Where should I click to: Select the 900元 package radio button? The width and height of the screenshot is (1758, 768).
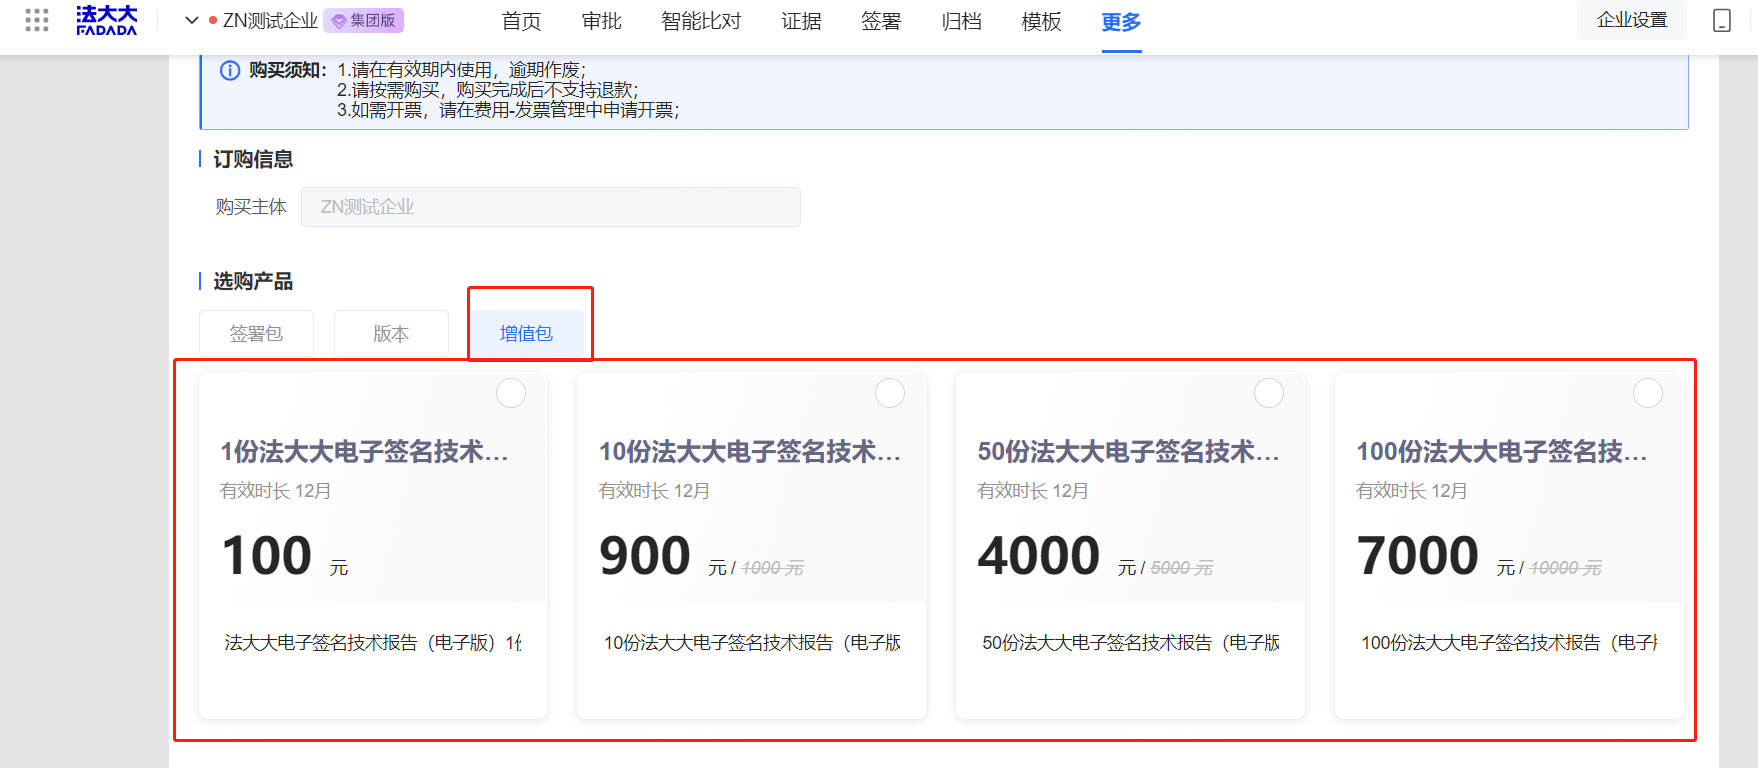coord(890,393)
